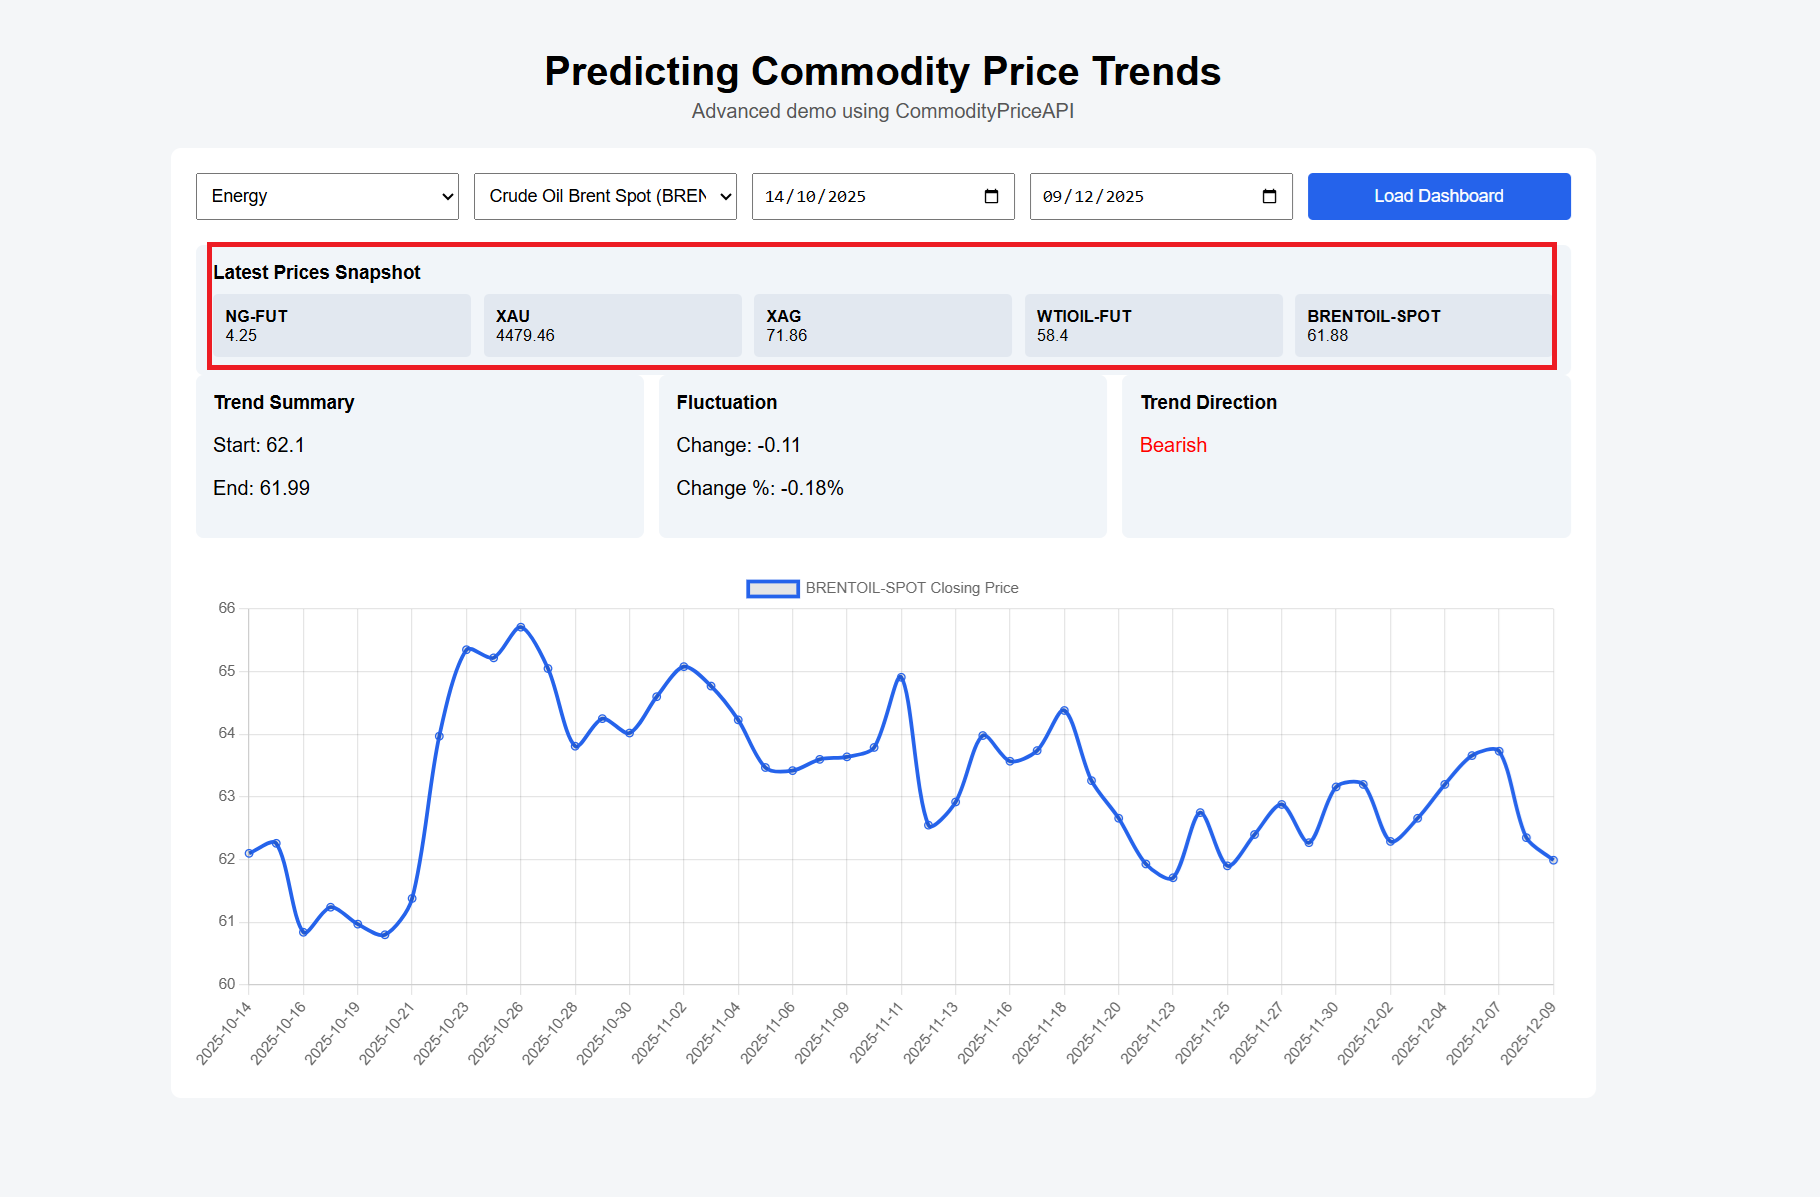Open the calendar picker for end date

1268,196
